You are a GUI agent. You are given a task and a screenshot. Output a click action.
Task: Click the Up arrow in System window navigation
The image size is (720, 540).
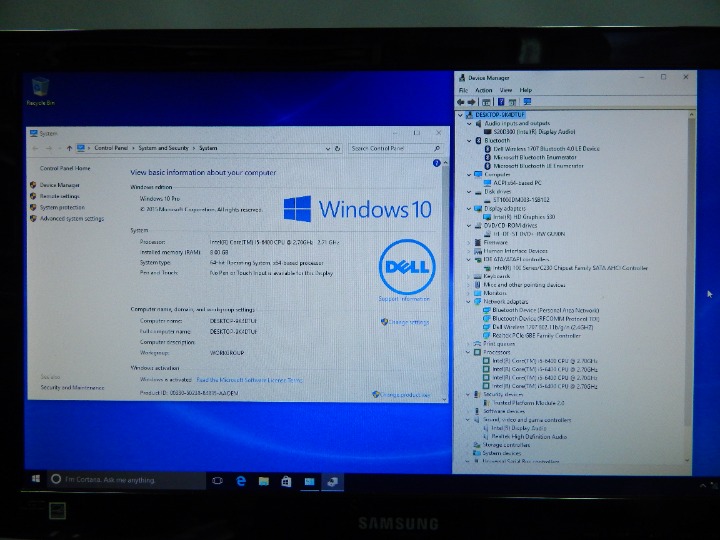tap(69, 148)
